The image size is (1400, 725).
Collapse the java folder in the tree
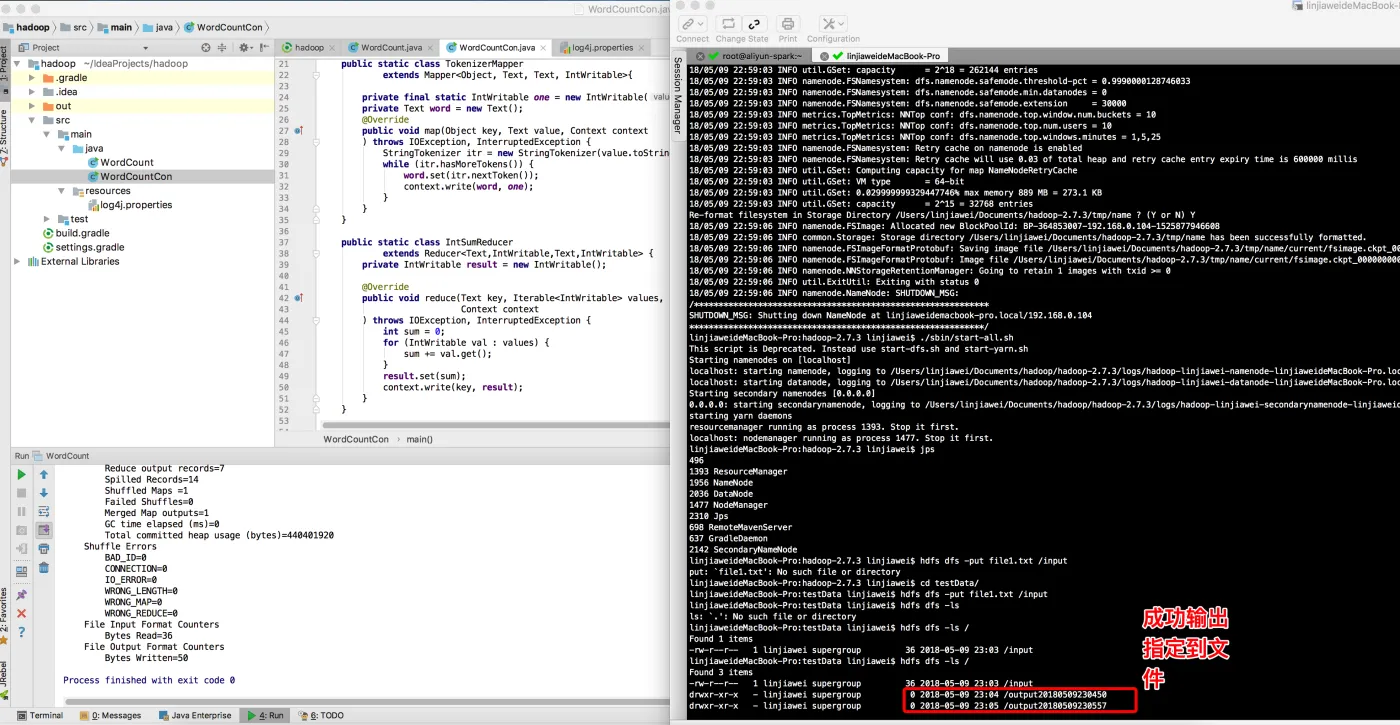[61, 148]
